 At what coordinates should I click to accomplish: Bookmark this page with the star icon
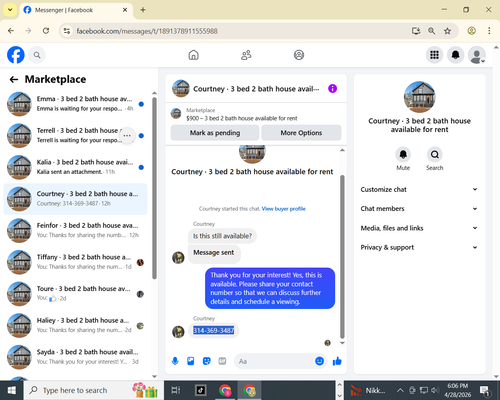tap(447, 31)
